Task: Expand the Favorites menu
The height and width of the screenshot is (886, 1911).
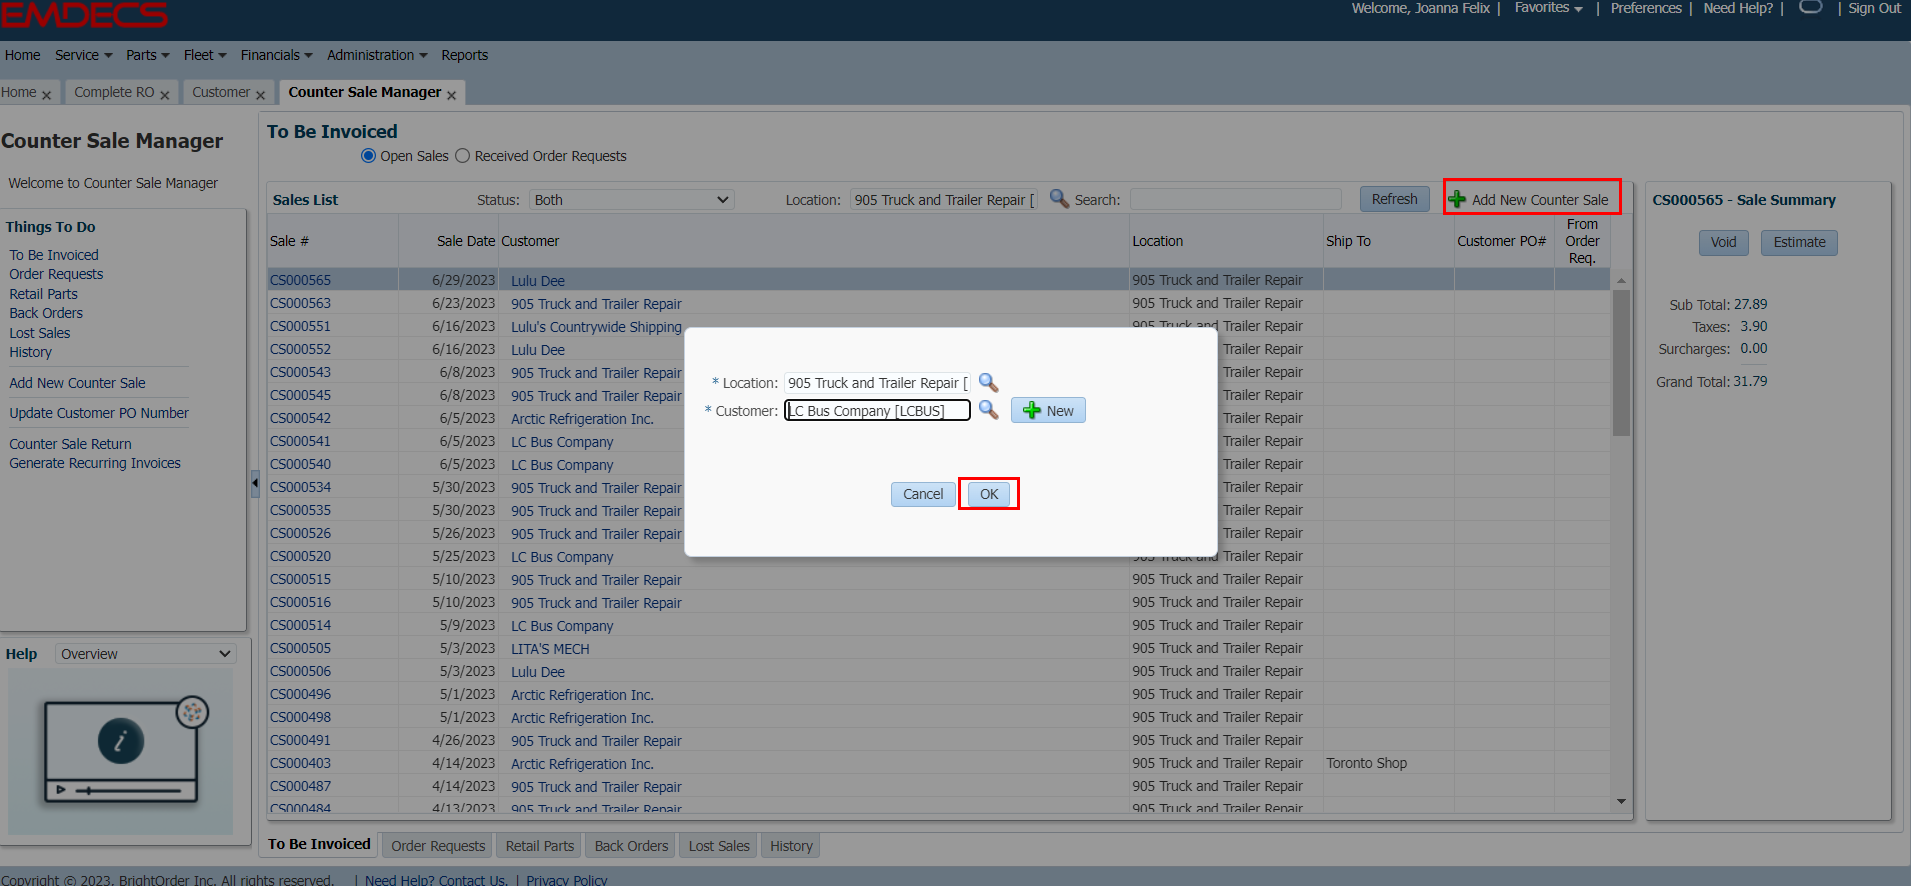Action: point(1548,8)
